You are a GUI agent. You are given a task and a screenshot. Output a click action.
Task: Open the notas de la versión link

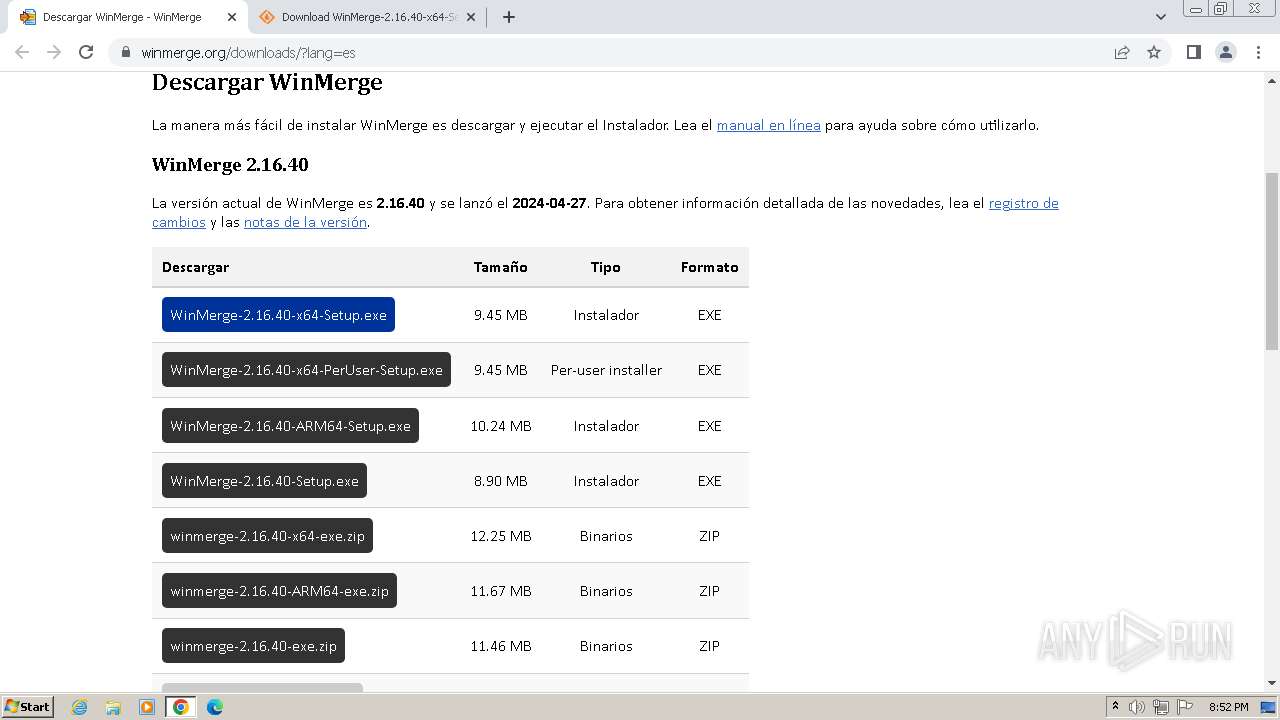point(305,222)
